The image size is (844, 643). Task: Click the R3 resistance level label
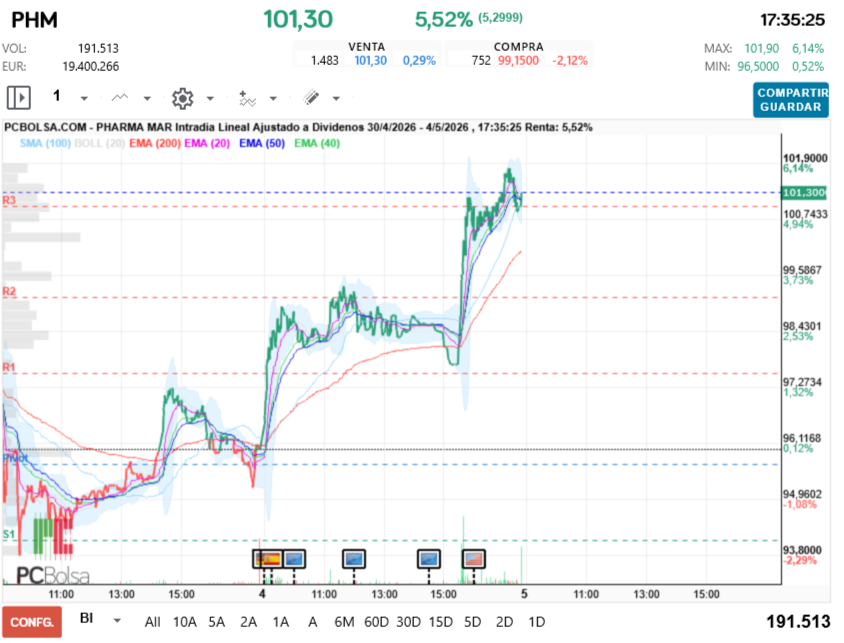[9, 200]
